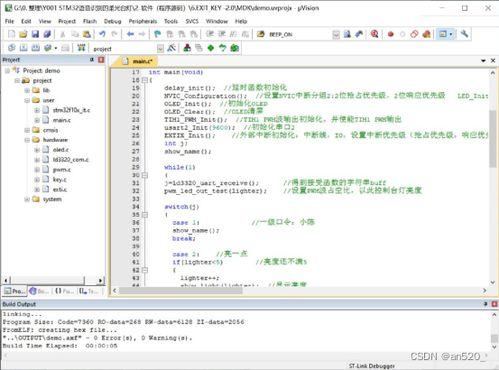Select pwm.c in project tree
Screen dimensions: 499x370
[x=62, y=170]
